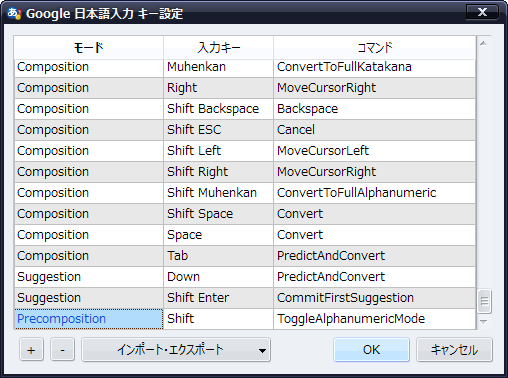The height and width of the screenshot is (378, 508).
Task: Select the ConvertToFullAlphanumeric command cell
Action: [375, 193]
